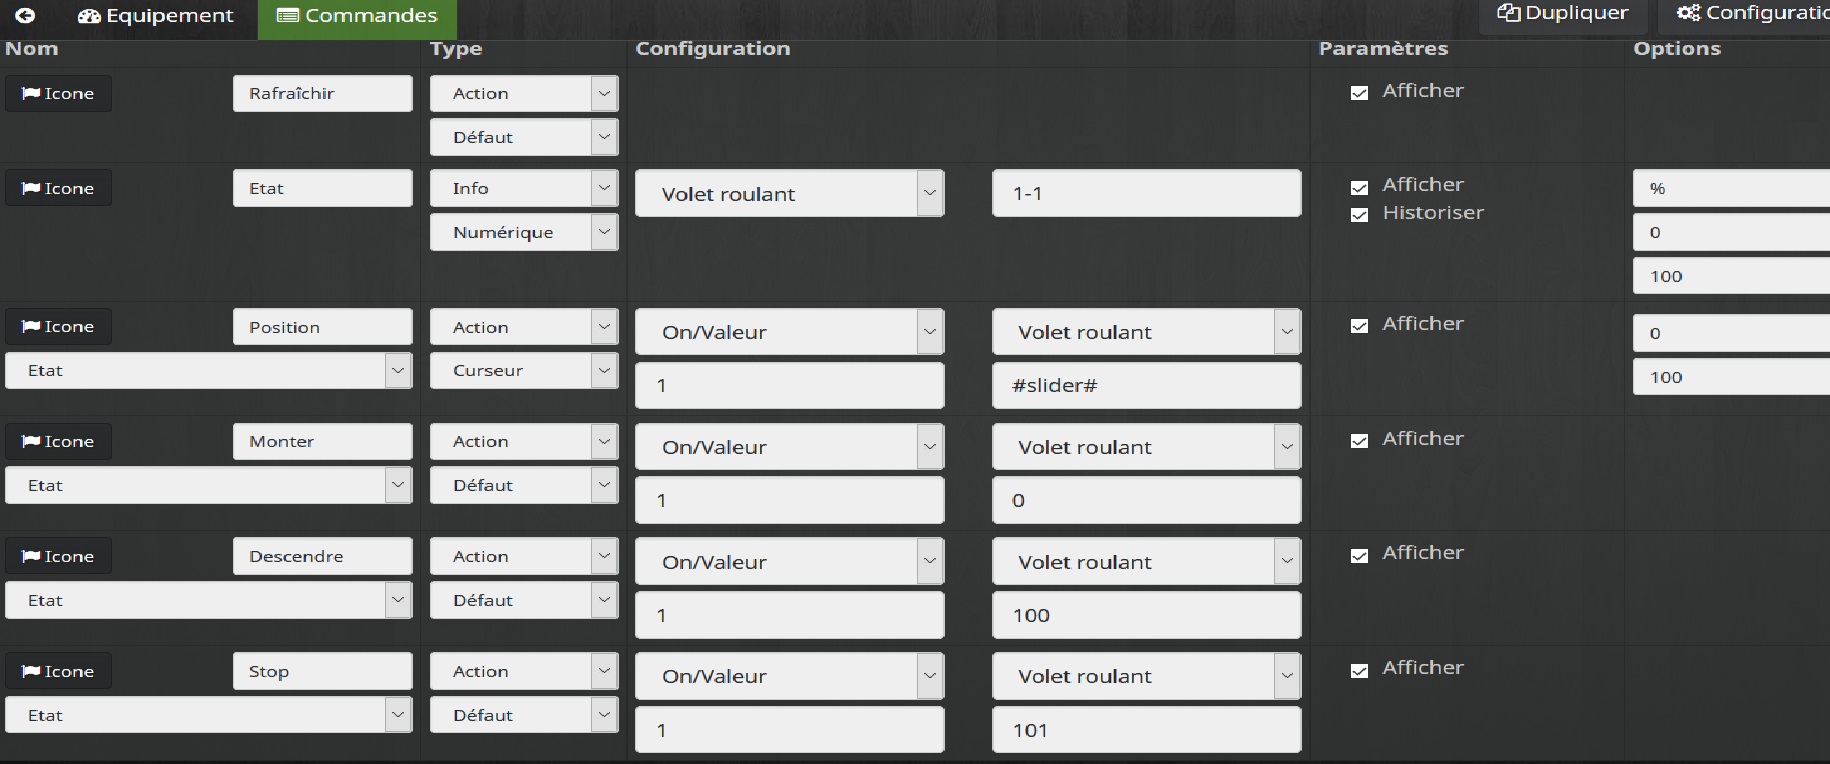Open Numérique subtype dropdown for Etat
The width and height of the screenshot is (1830, 764).
(x=524, y=232)
